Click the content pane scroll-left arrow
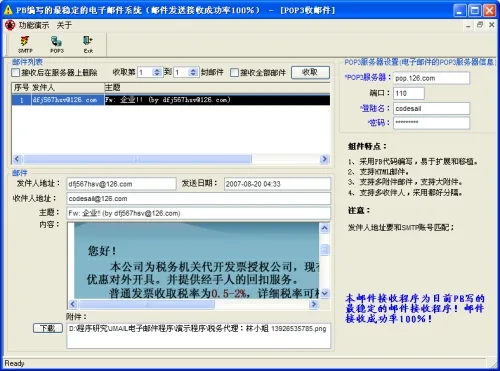 click(x=73, y=304)
